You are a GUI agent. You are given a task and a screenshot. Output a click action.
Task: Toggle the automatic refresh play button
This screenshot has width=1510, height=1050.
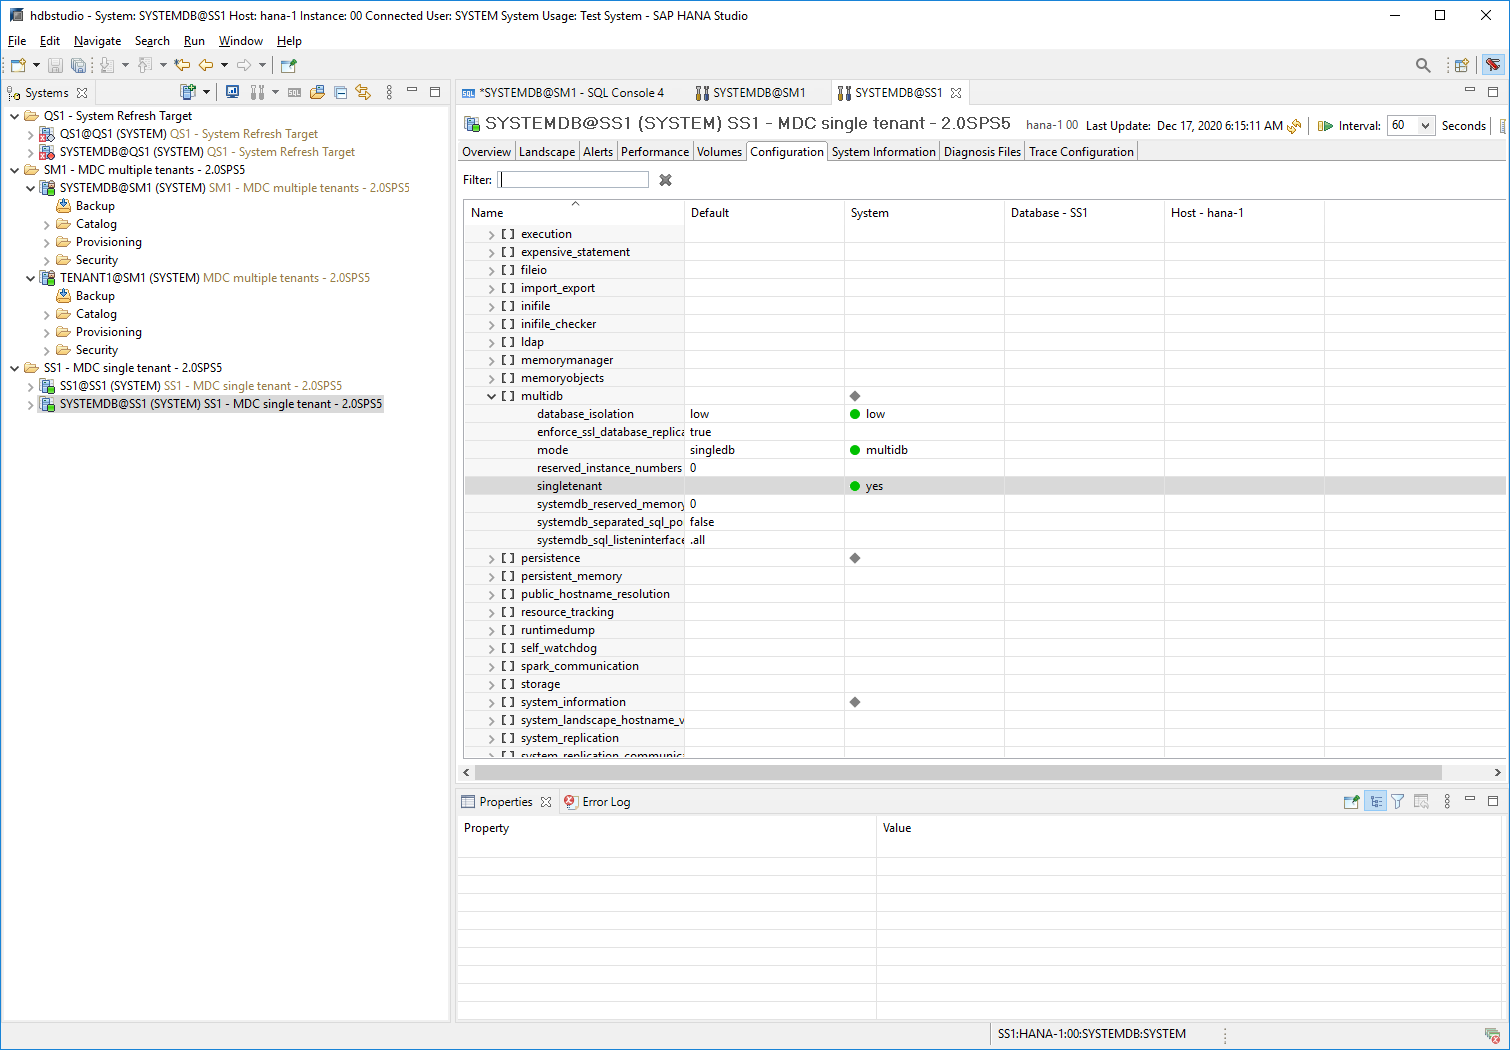(1325, 126)
